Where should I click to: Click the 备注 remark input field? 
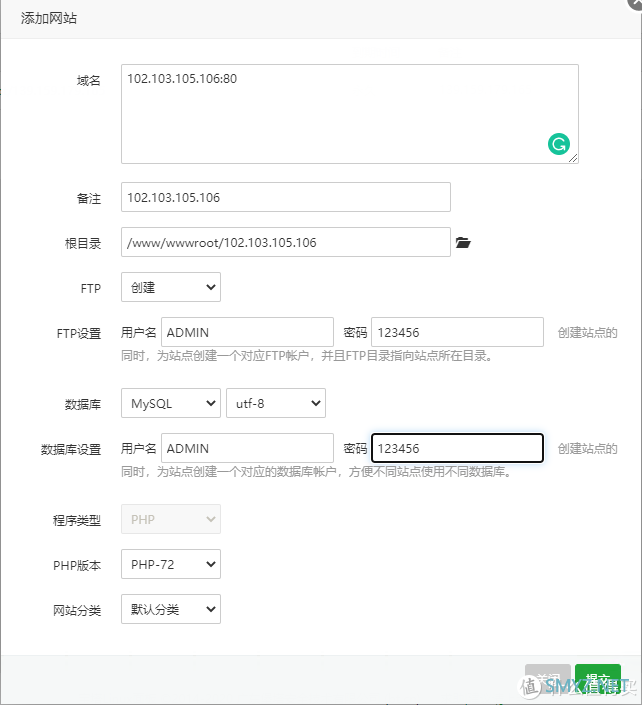point(286,197)
